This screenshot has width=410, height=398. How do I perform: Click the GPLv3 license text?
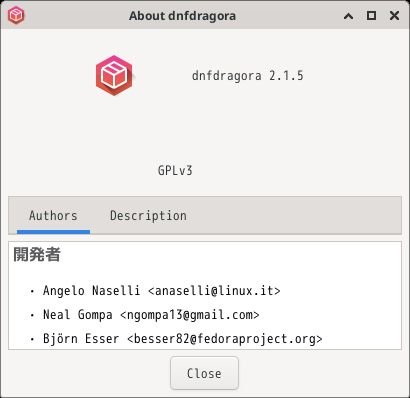click(175, 171)
